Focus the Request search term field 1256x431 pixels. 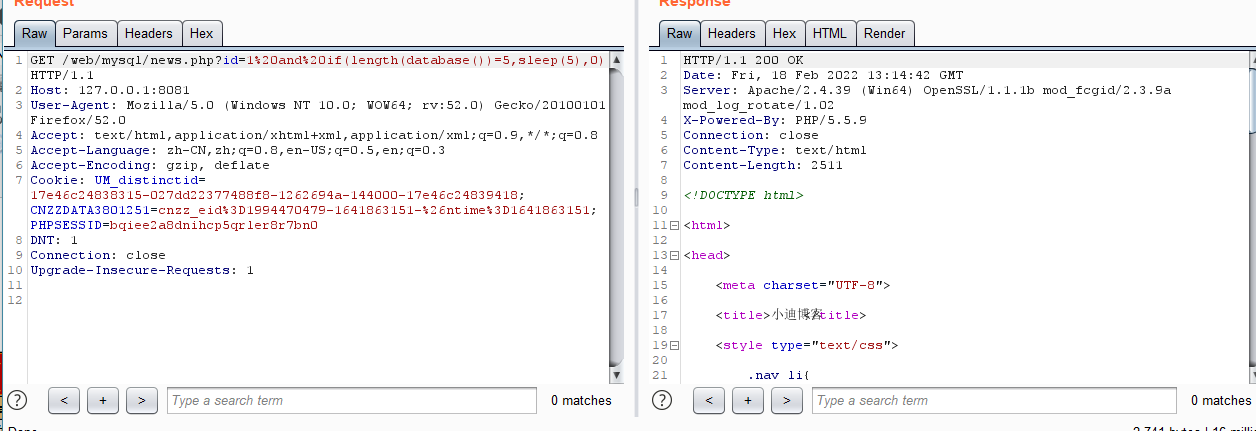click(351, 400)
